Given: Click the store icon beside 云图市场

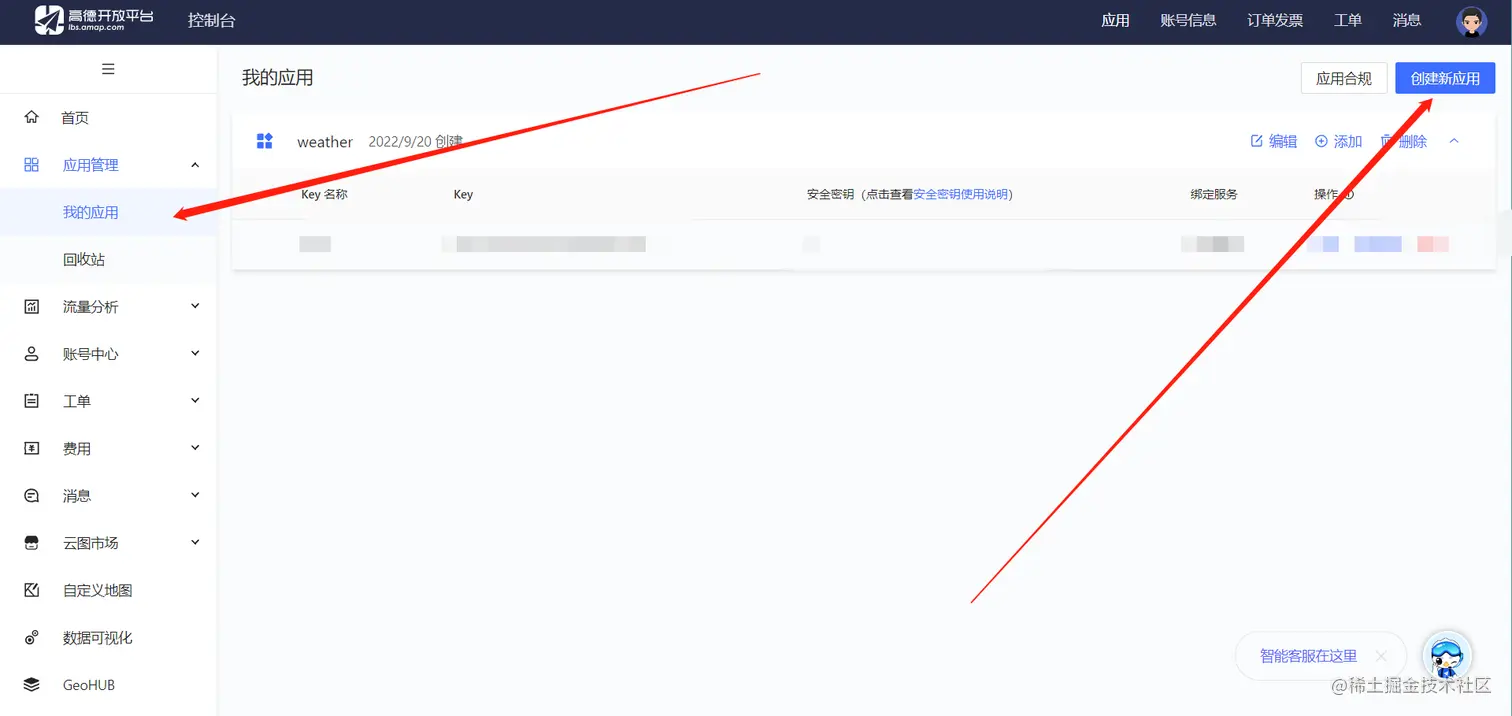Looking at the screenshot, I should click(x=32, y=543).
